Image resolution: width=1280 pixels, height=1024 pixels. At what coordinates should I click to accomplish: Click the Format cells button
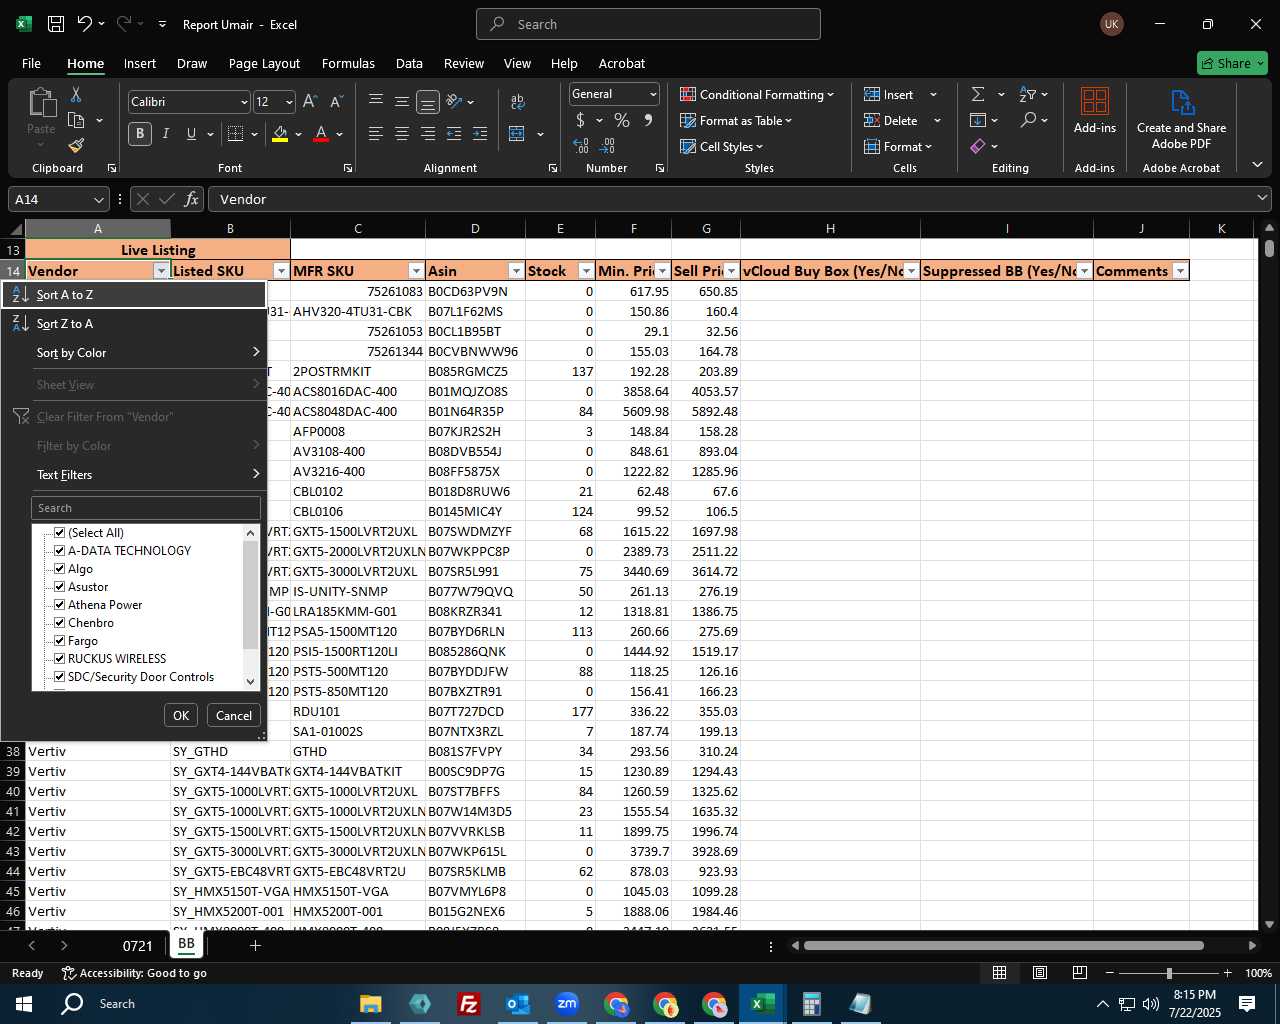point(898,146)
